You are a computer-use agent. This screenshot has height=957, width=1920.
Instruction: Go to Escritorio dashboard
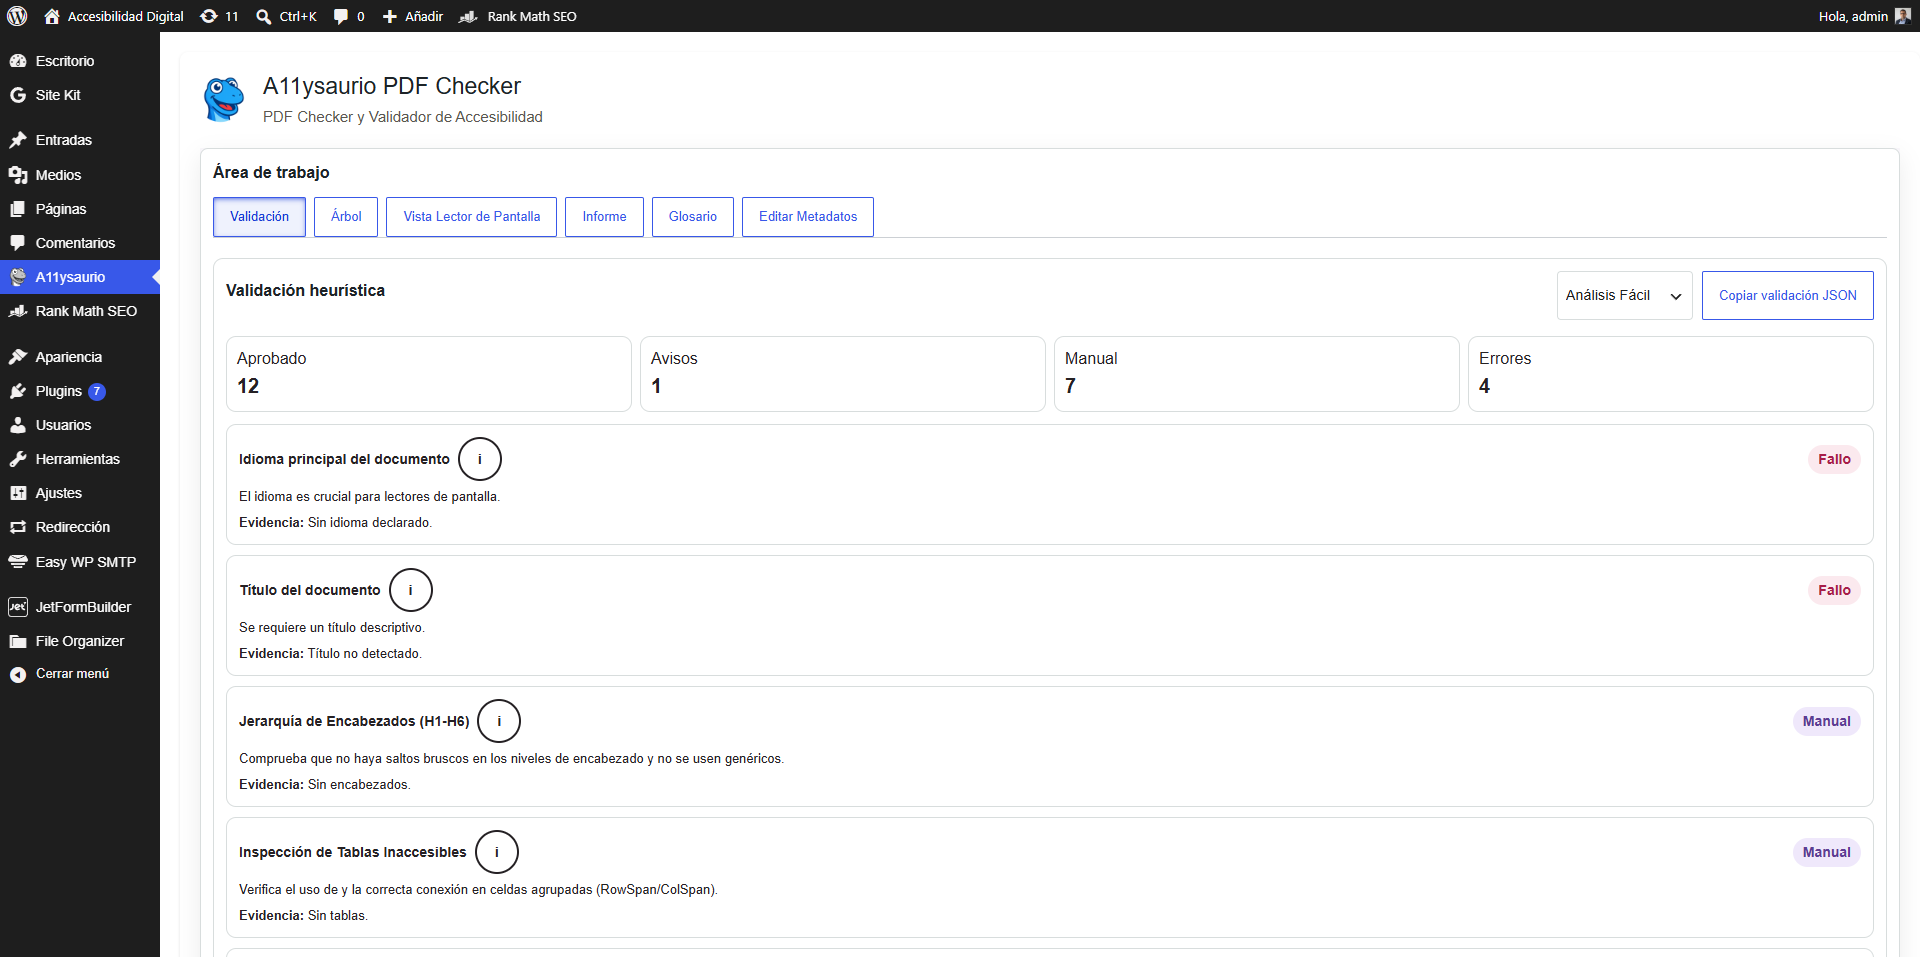click(x=80, y=61)
